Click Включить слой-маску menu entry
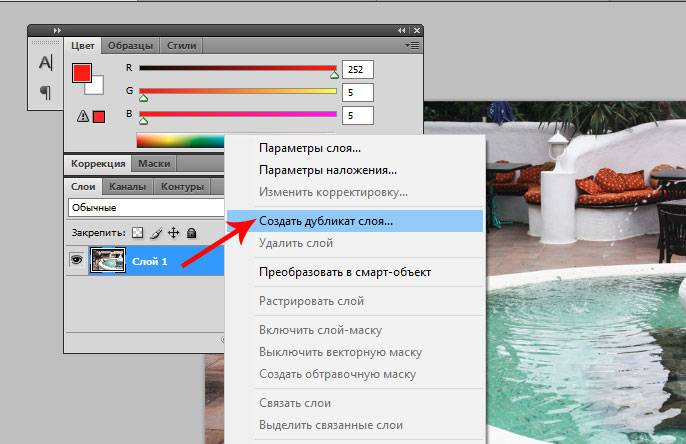Viewport: 686px width, 444px height. pos(320,330)
